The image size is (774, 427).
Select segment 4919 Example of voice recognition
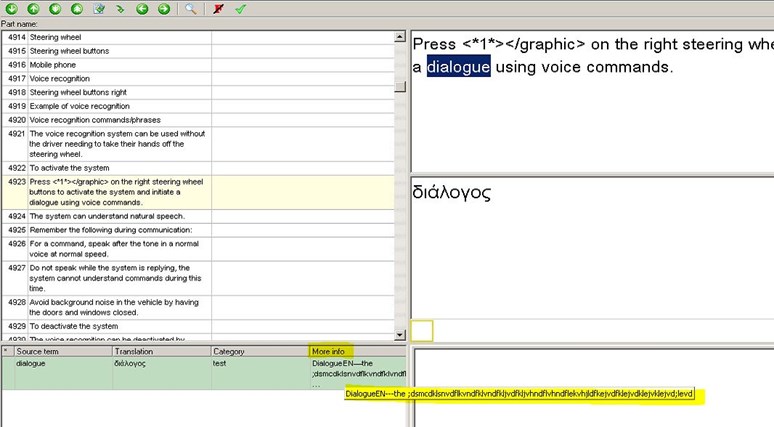197,106
